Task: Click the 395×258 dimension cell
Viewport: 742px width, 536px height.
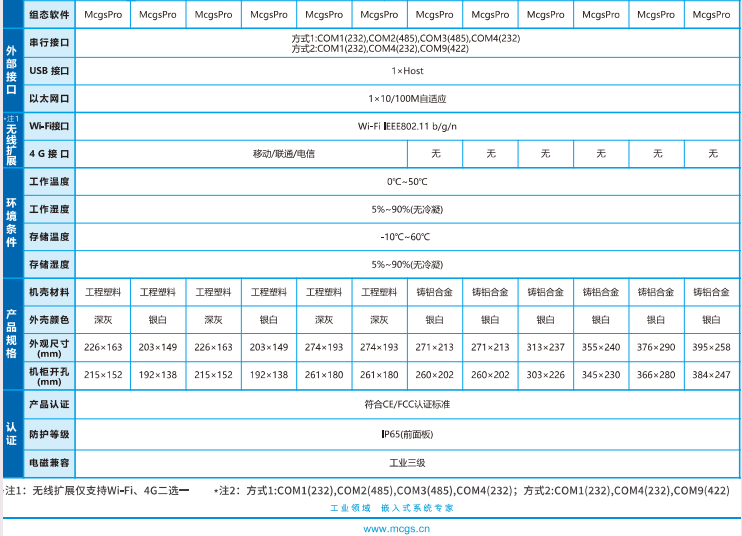Action: [x=712, y=347]
